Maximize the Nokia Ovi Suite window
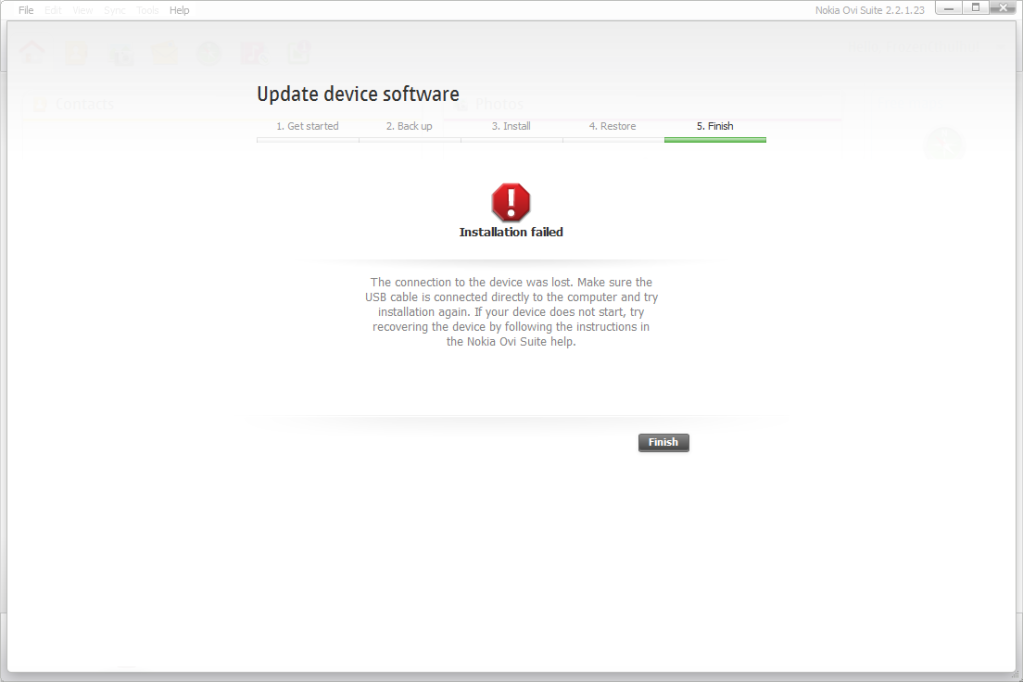The height and width of the screenshot is (682, 1023). 975,8
